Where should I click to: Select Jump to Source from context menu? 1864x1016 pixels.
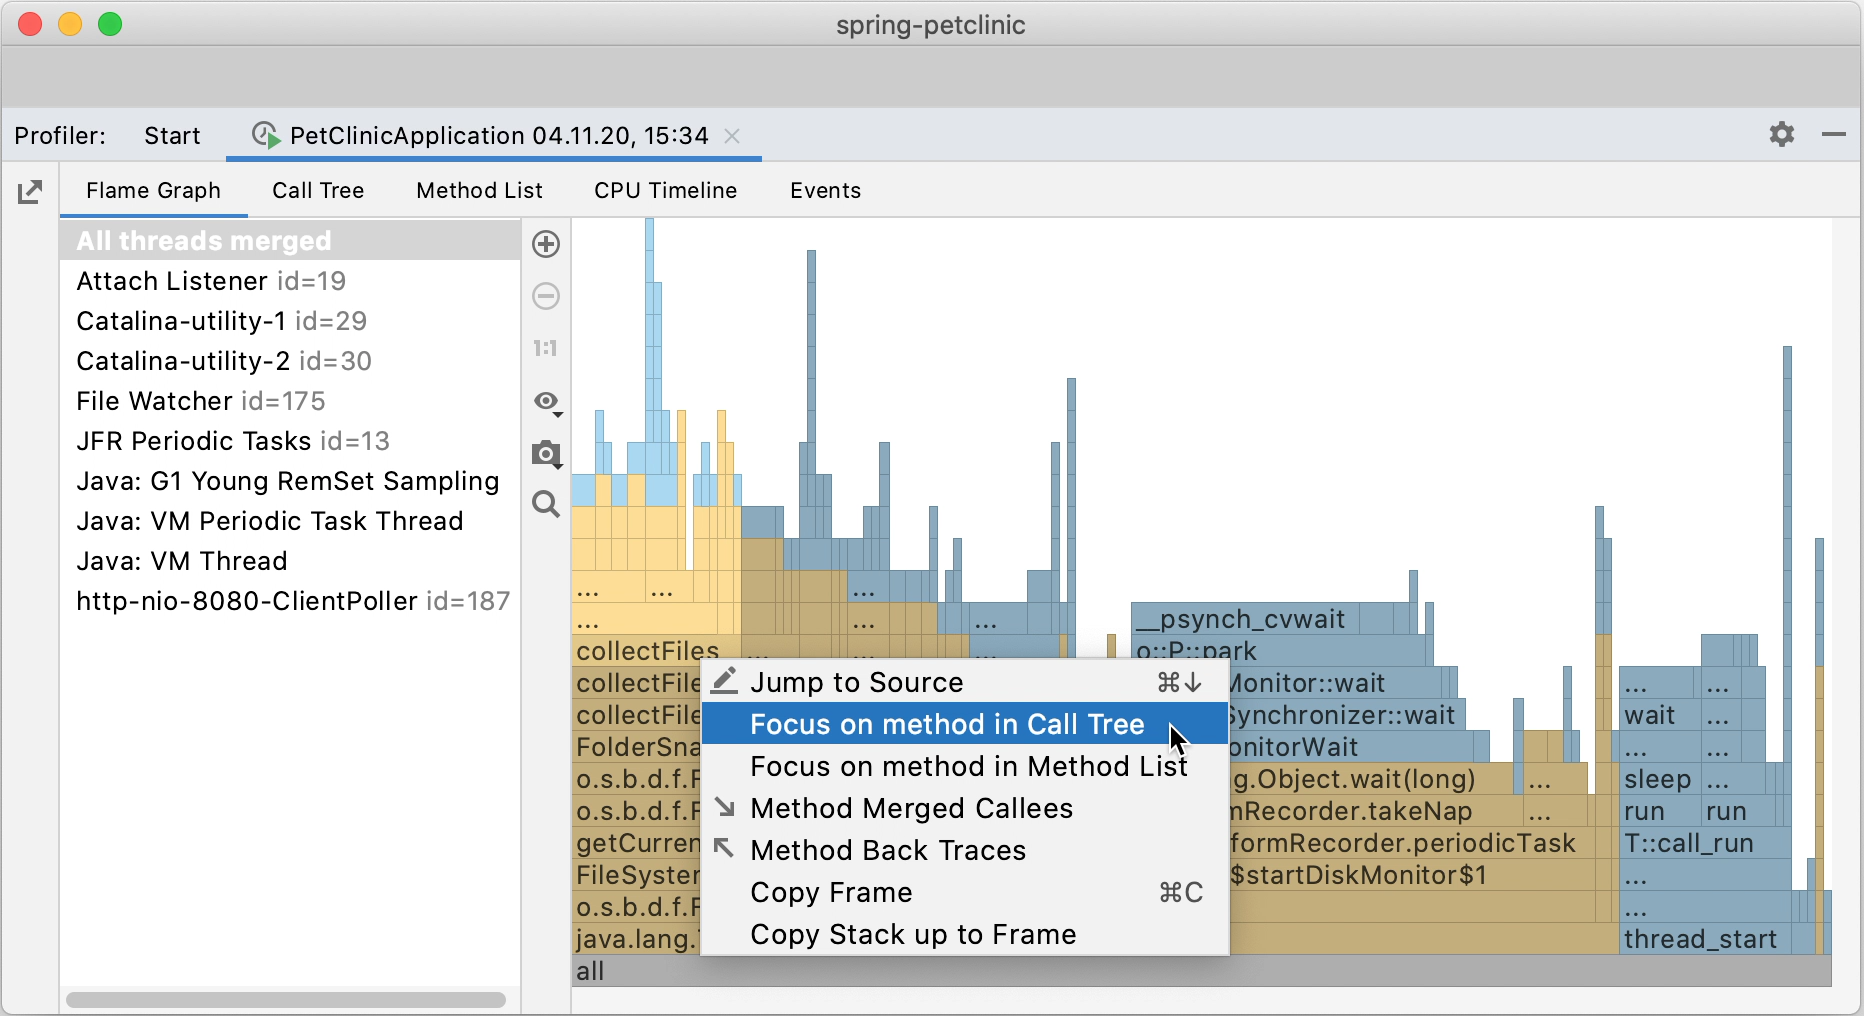pos(858,682)
